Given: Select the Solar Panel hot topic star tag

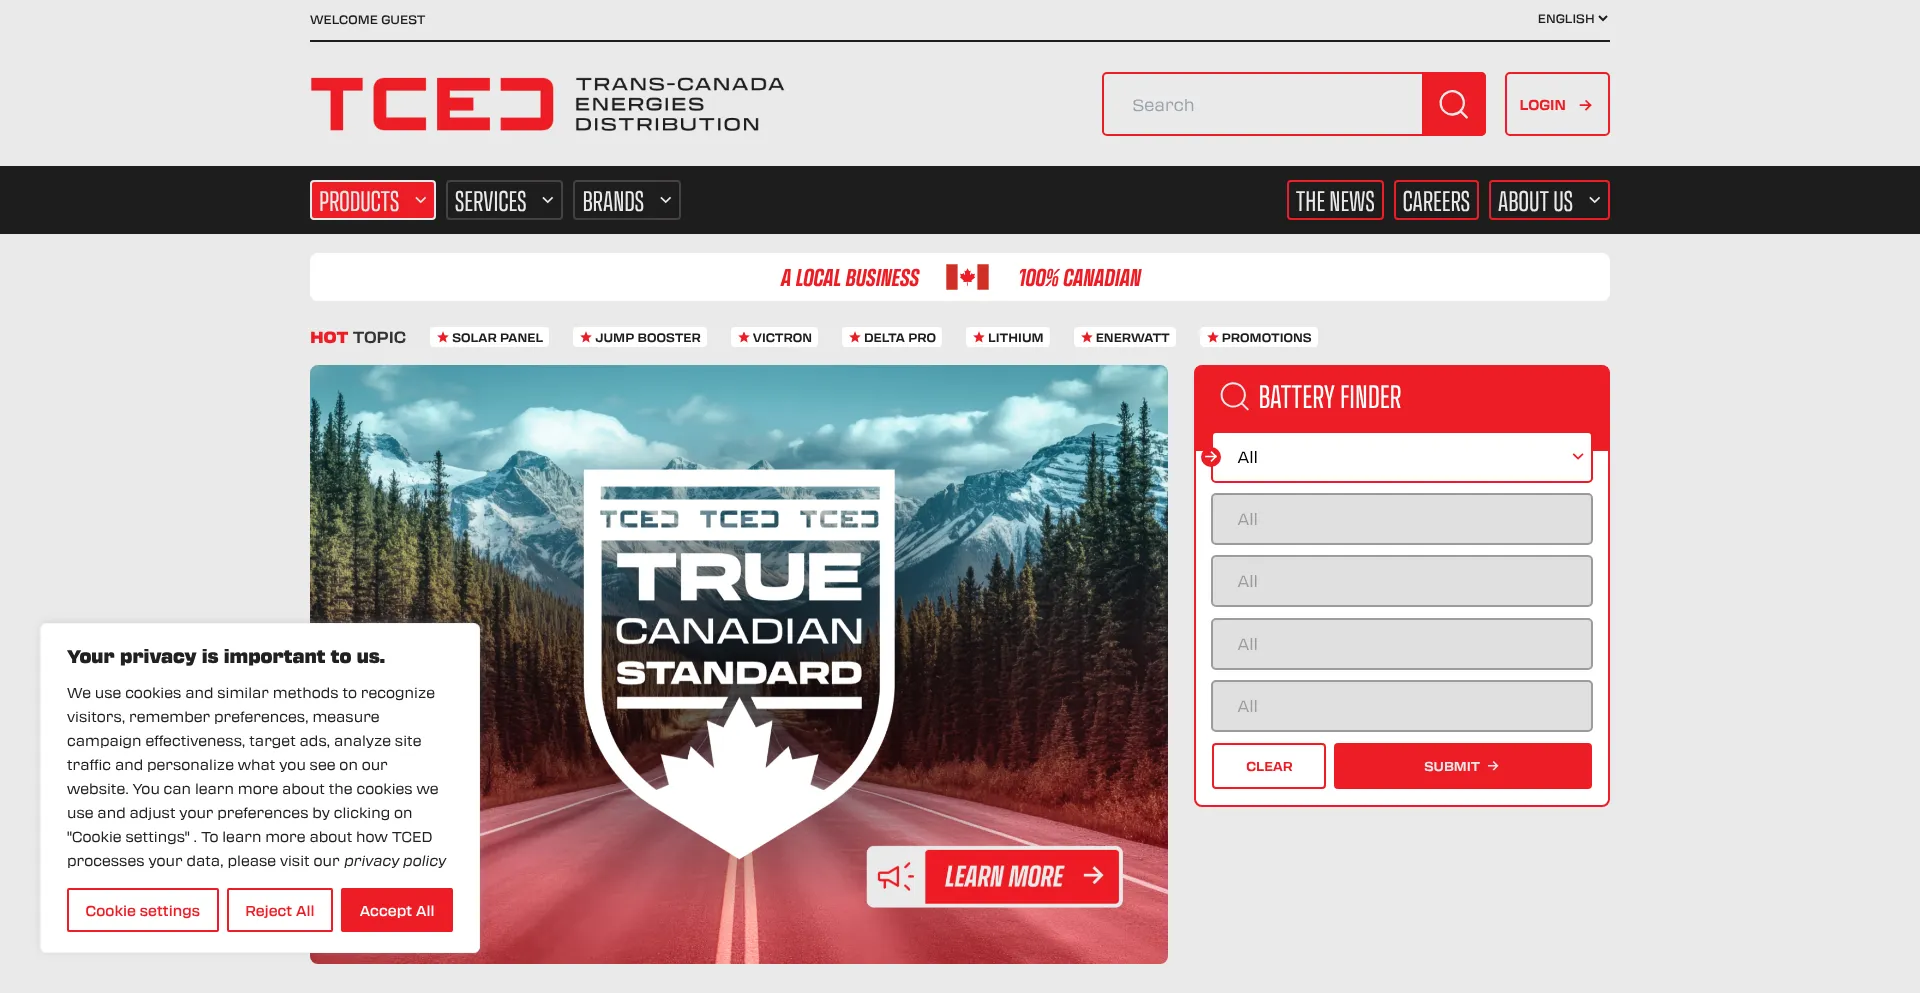Looking at the screenshot, I should (490, 337).
